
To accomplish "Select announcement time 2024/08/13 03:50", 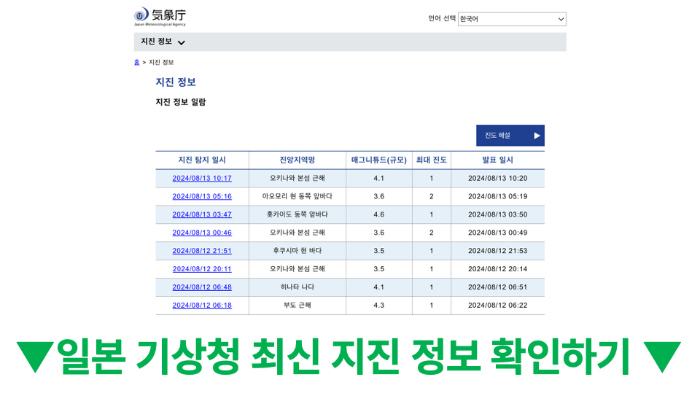I will coord(498,214).
